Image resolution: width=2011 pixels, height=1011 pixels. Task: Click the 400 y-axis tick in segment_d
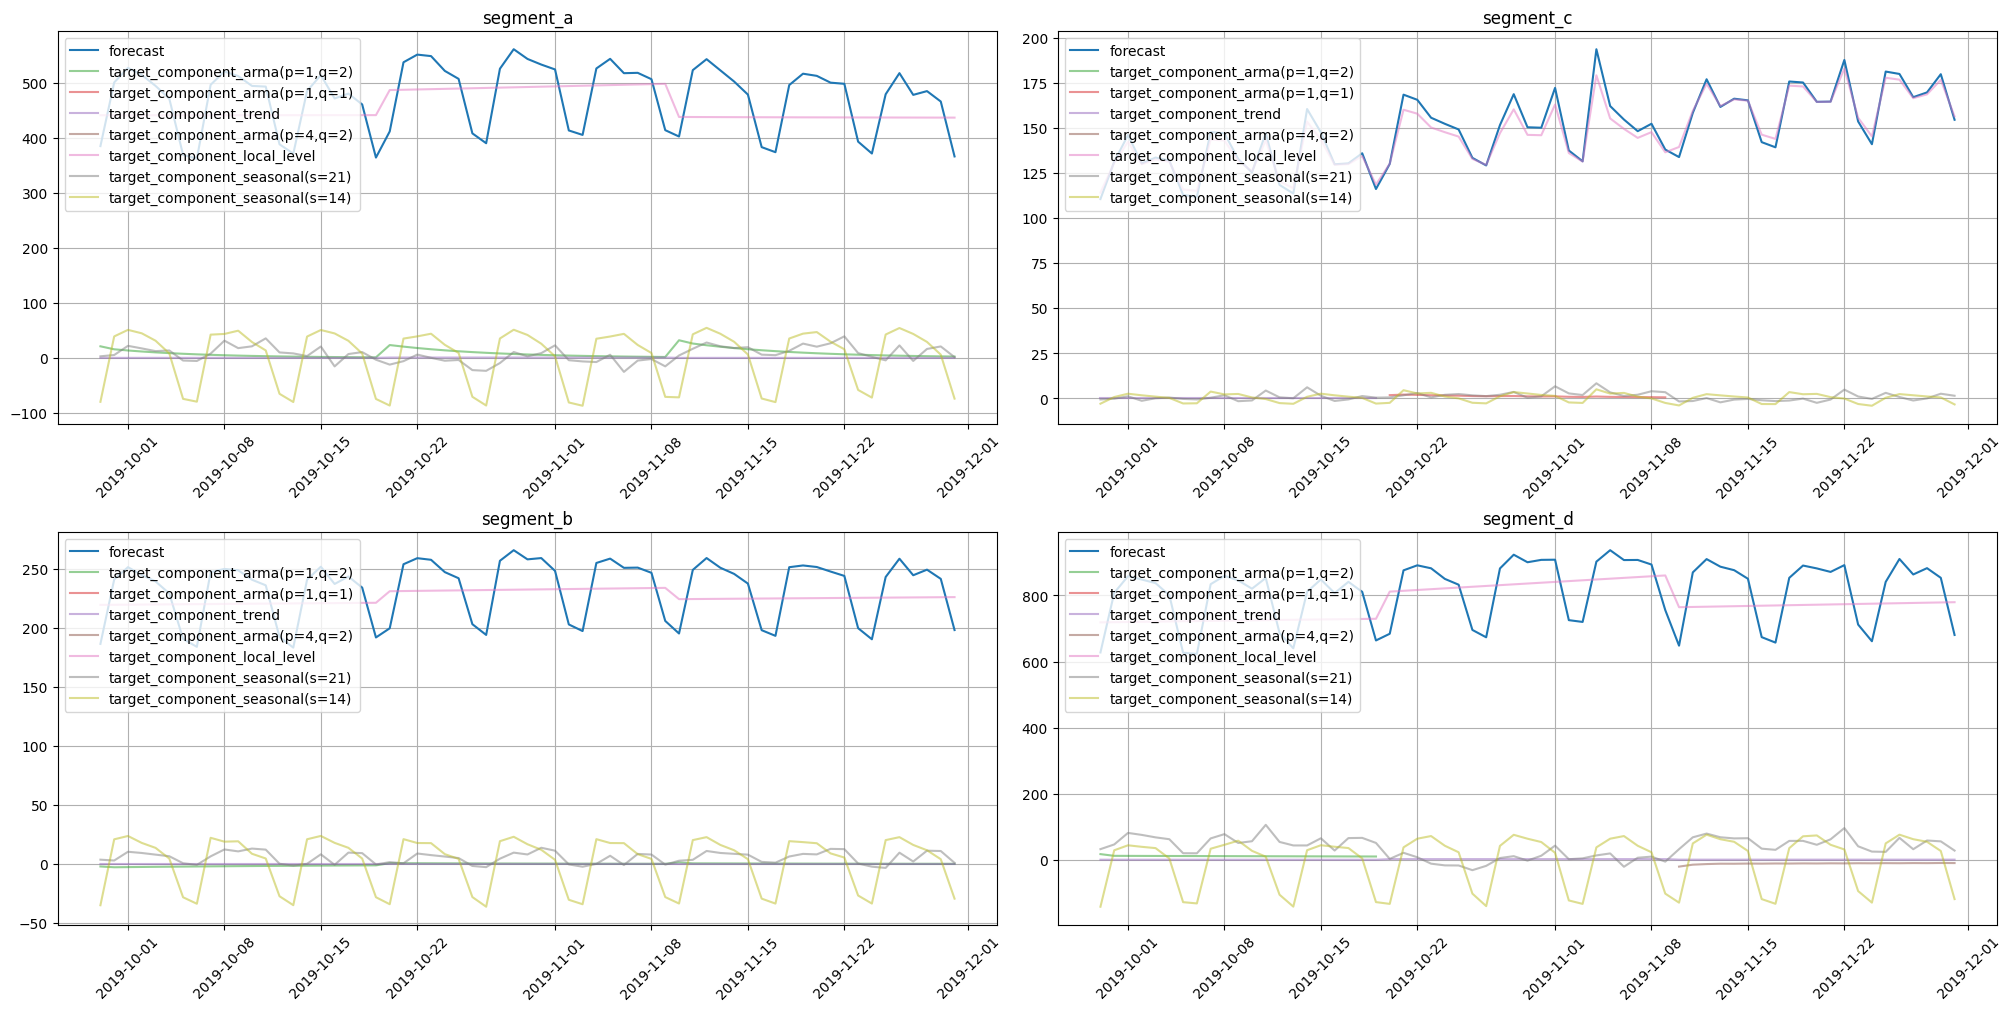coord(1037,729)
